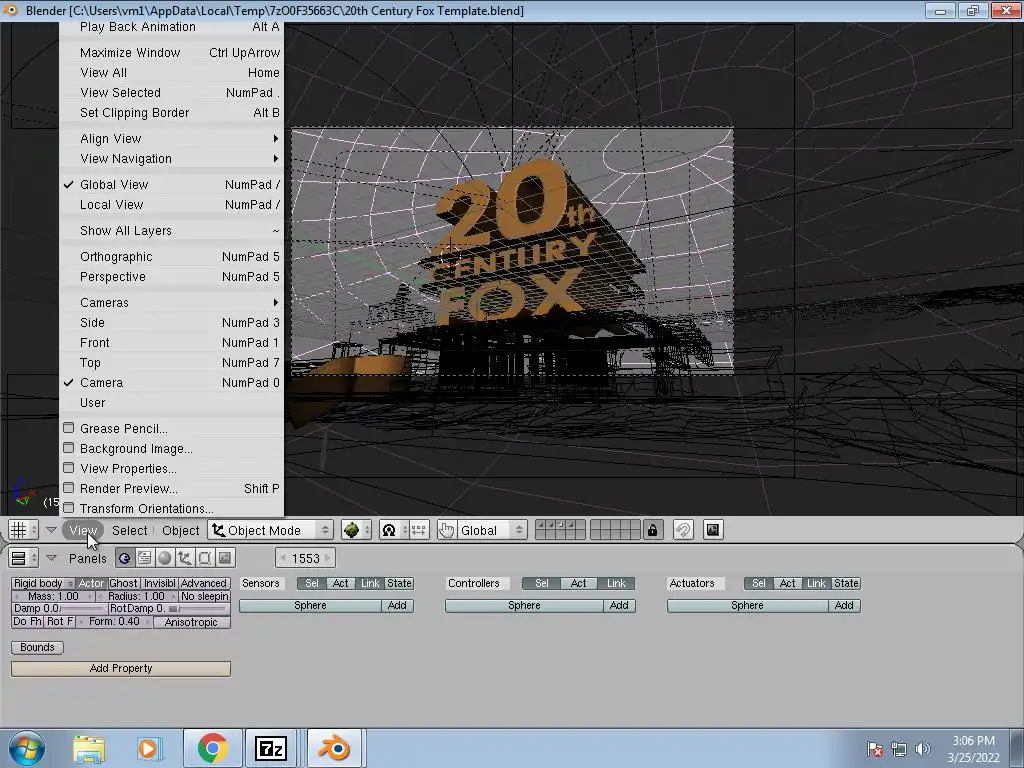Click Add next to Sensors Sphere

point(397,605)
